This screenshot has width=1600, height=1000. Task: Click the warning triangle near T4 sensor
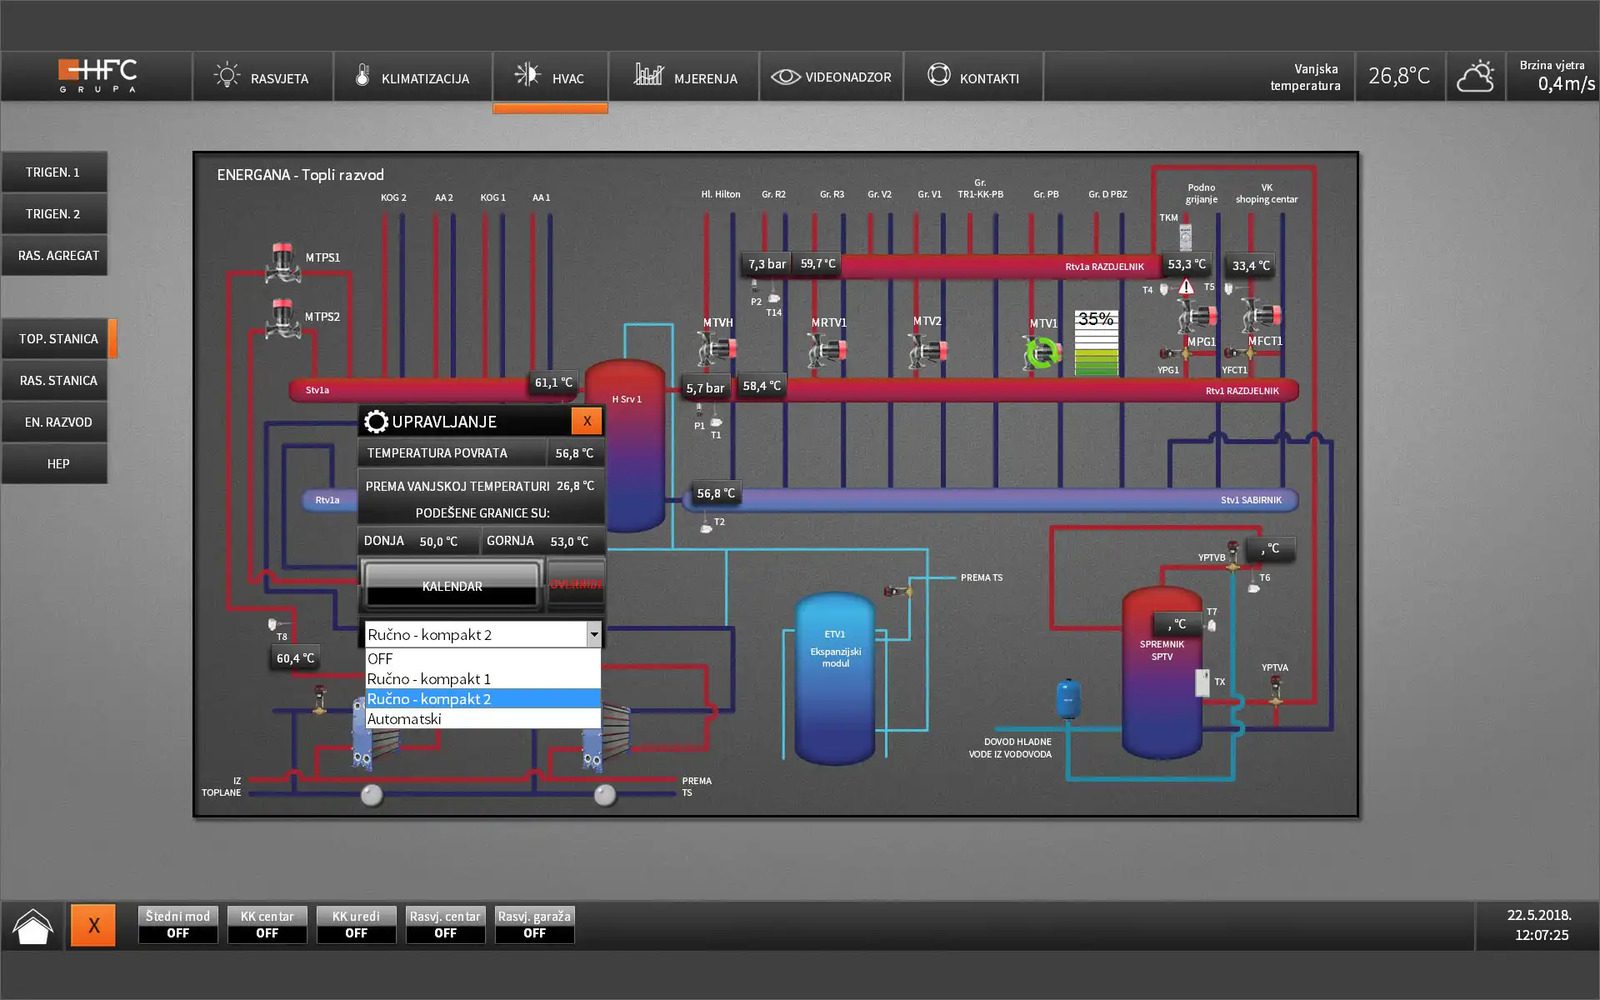1186,288
